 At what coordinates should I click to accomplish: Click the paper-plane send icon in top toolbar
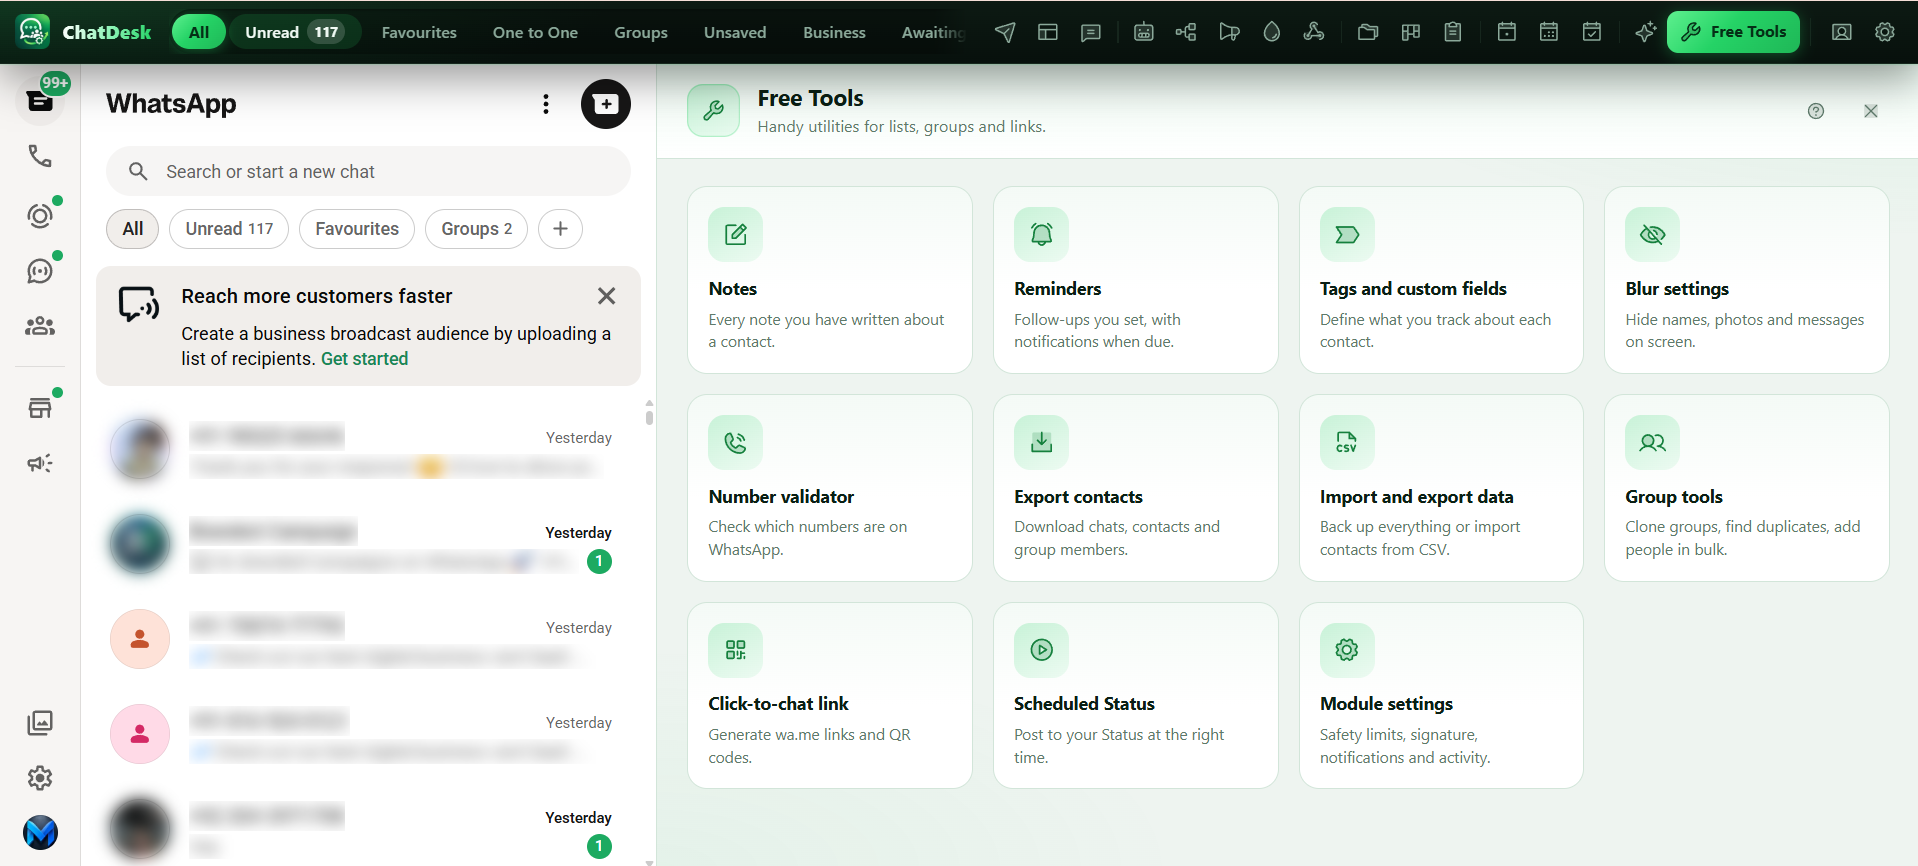pyautogui.click(x=1005, y=32)
